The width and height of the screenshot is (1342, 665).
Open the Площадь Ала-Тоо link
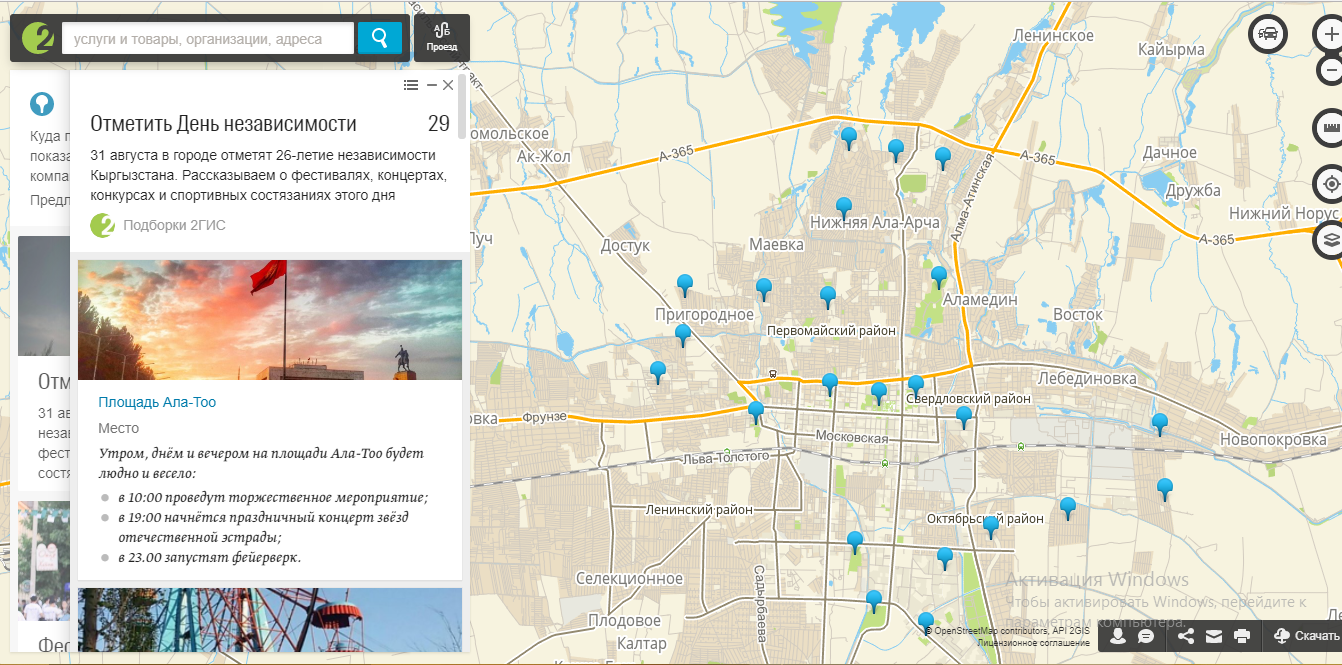[157, 402]
